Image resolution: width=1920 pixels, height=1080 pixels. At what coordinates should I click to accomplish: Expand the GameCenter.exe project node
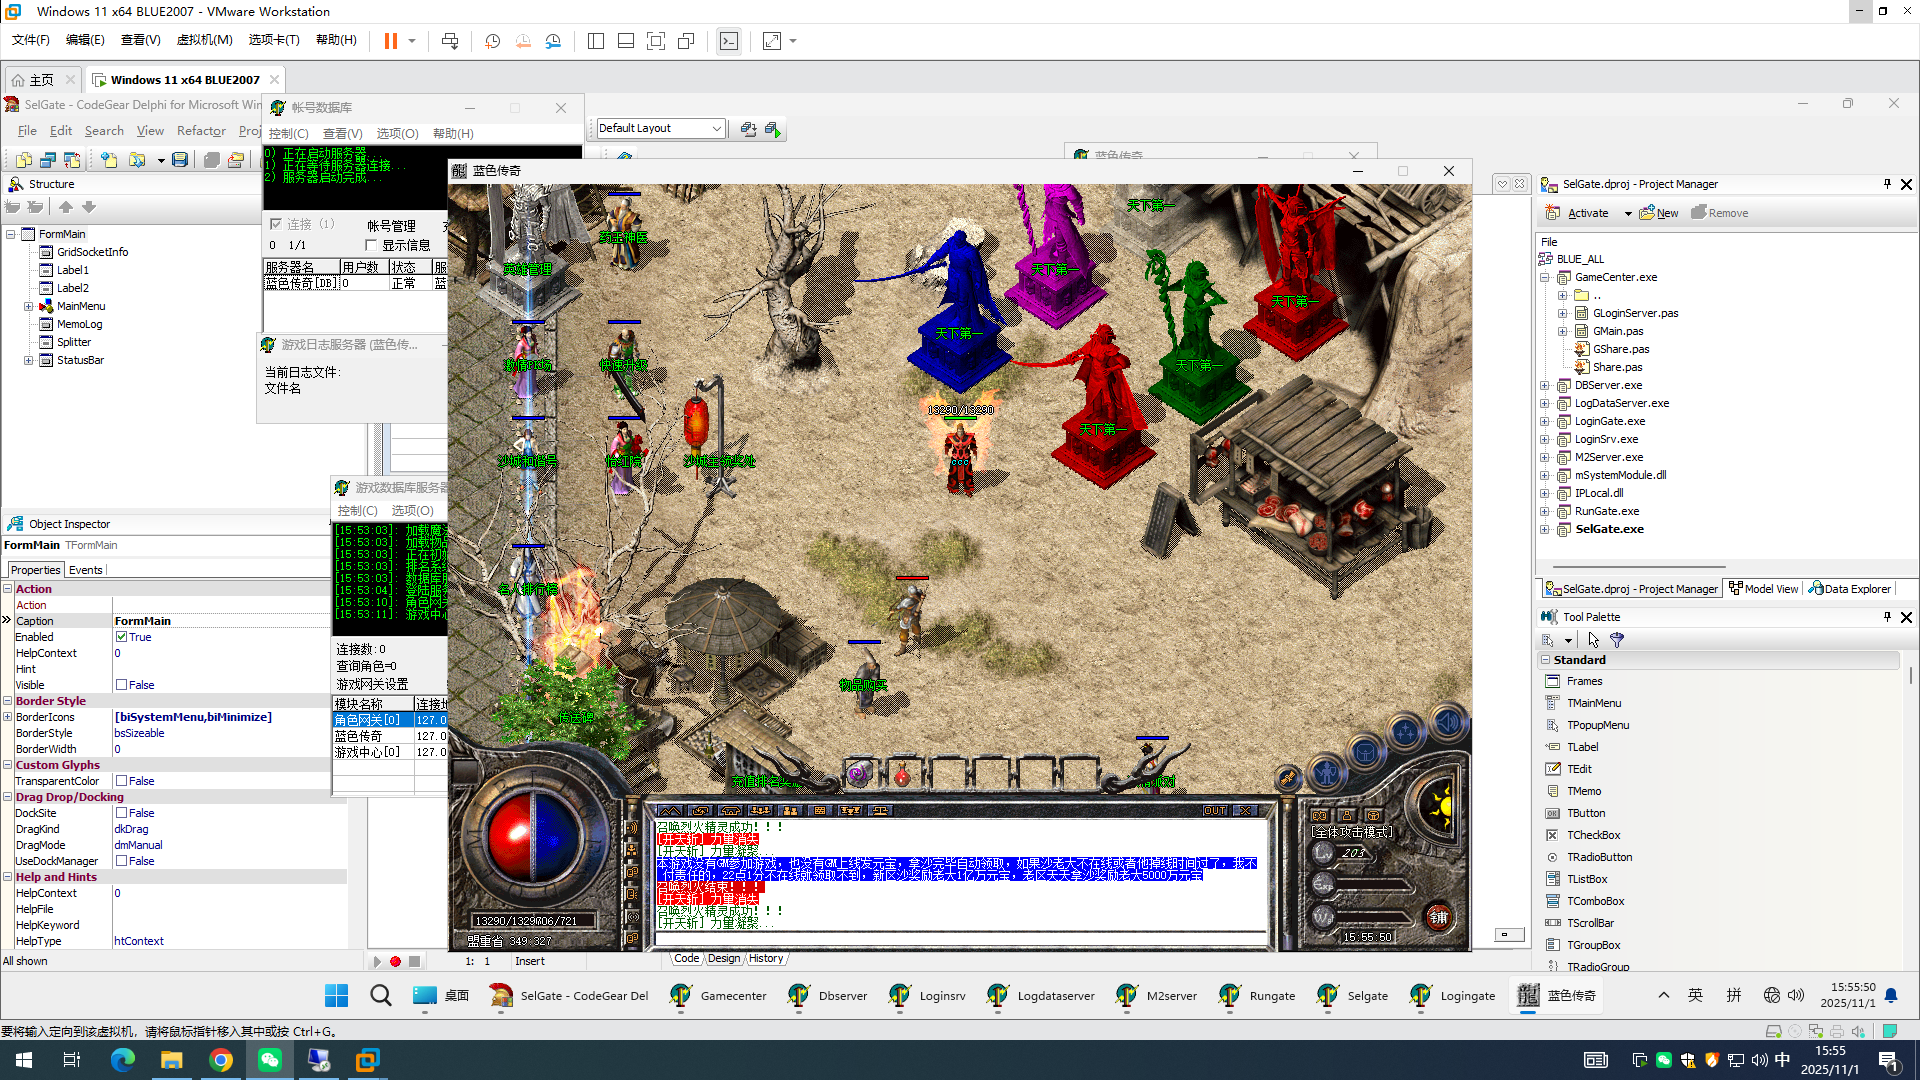click(1545, 277)
